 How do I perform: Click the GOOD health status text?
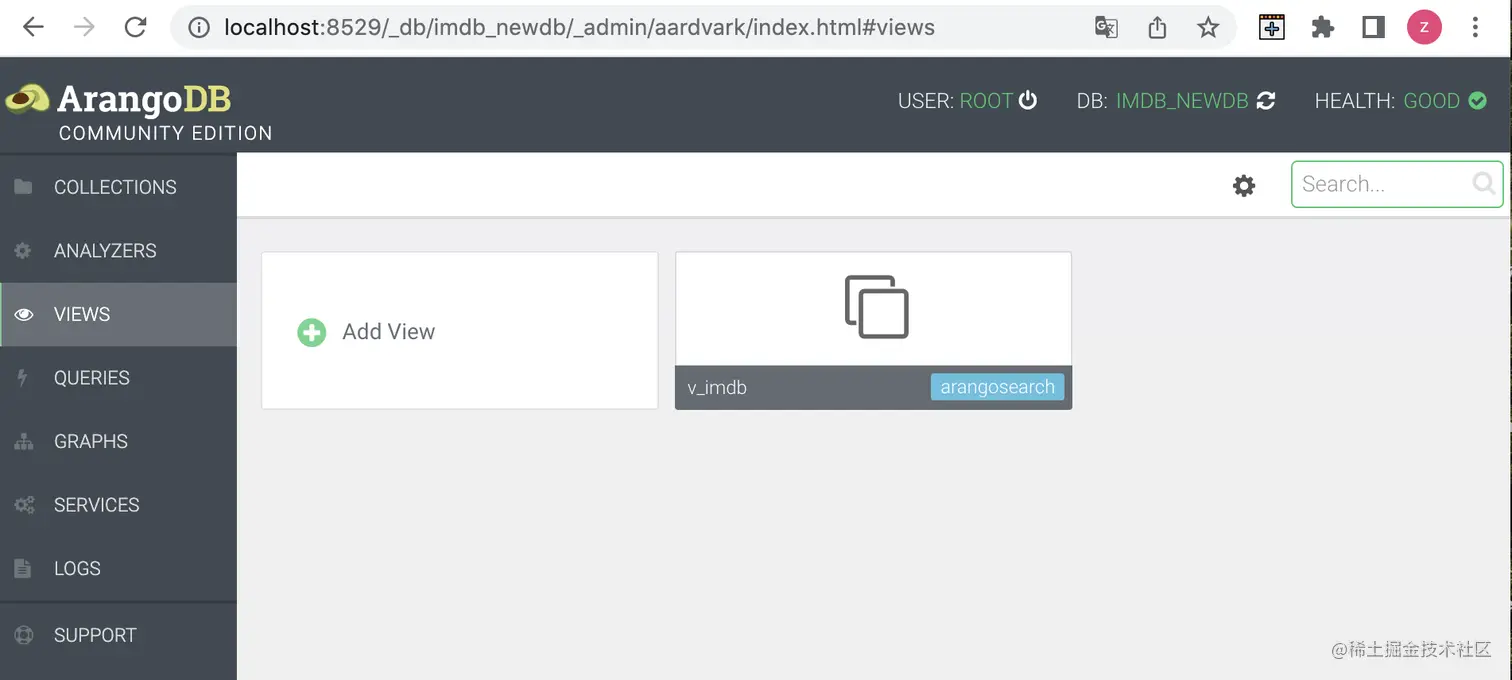(x=1432, y=101)
